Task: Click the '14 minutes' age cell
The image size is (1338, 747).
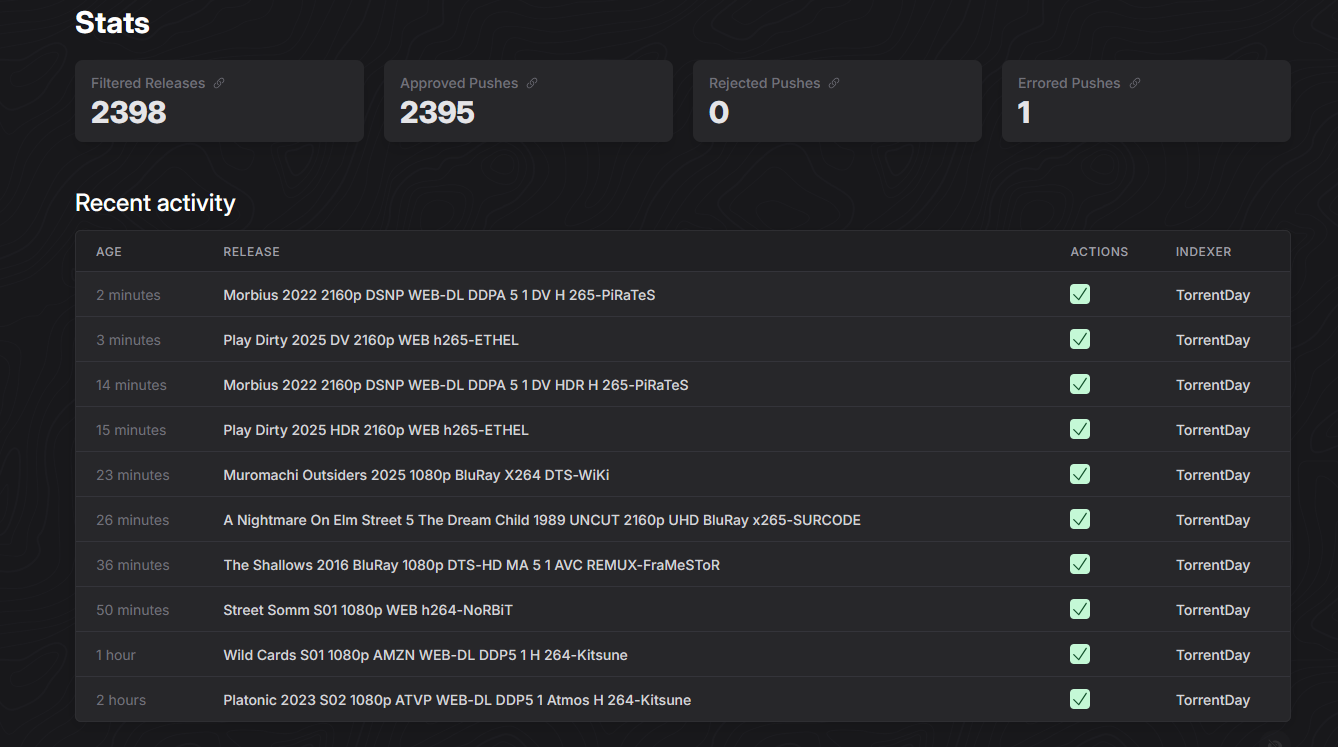Action: (131, 385)
